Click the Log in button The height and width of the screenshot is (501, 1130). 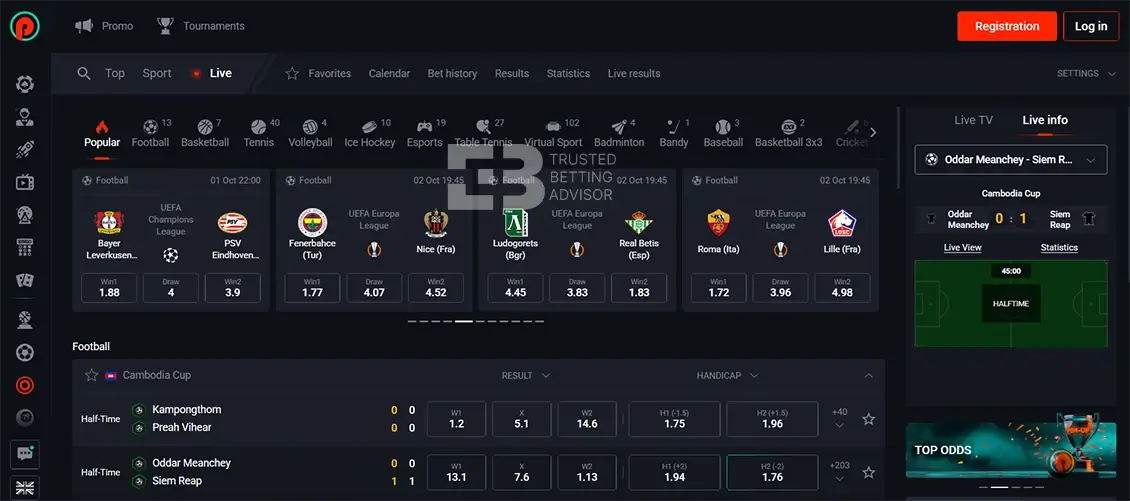tap(1091, 26)
